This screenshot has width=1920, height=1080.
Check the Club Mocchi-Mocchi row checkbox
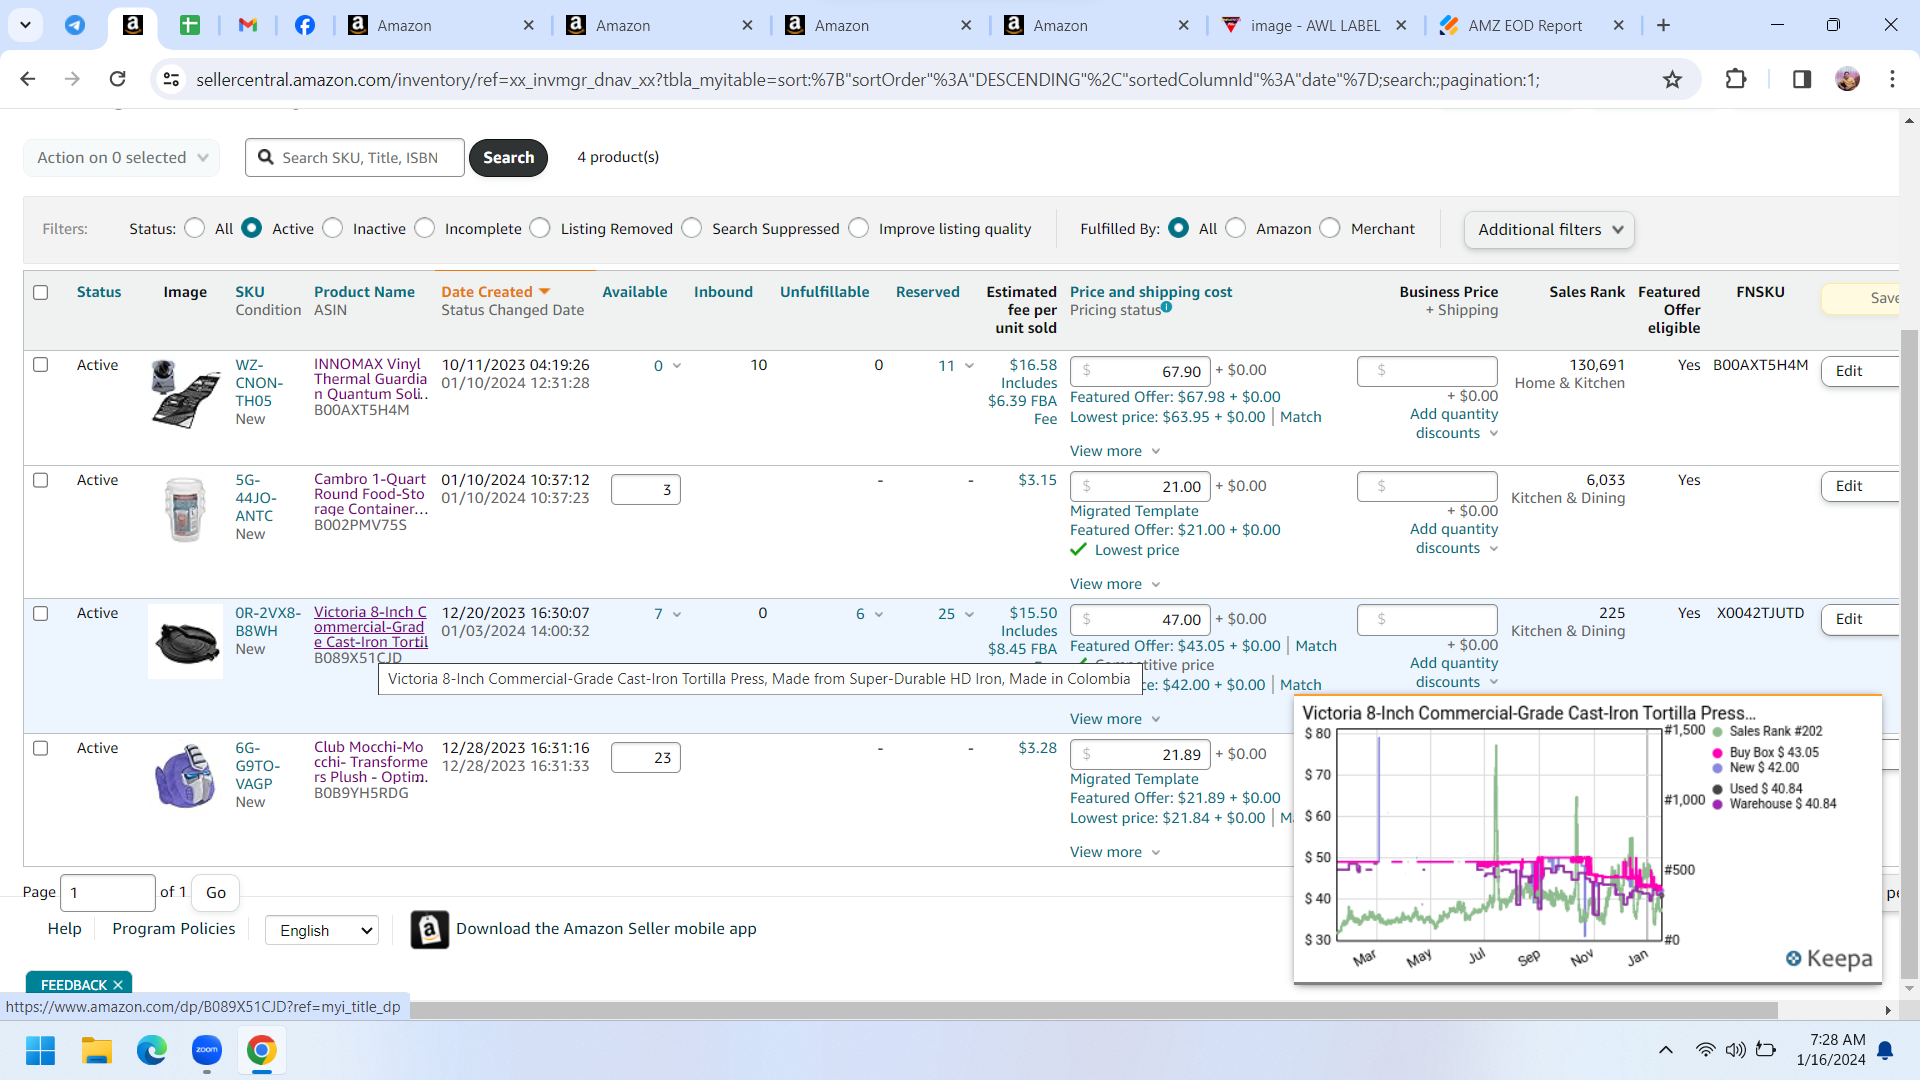point(40,747)
